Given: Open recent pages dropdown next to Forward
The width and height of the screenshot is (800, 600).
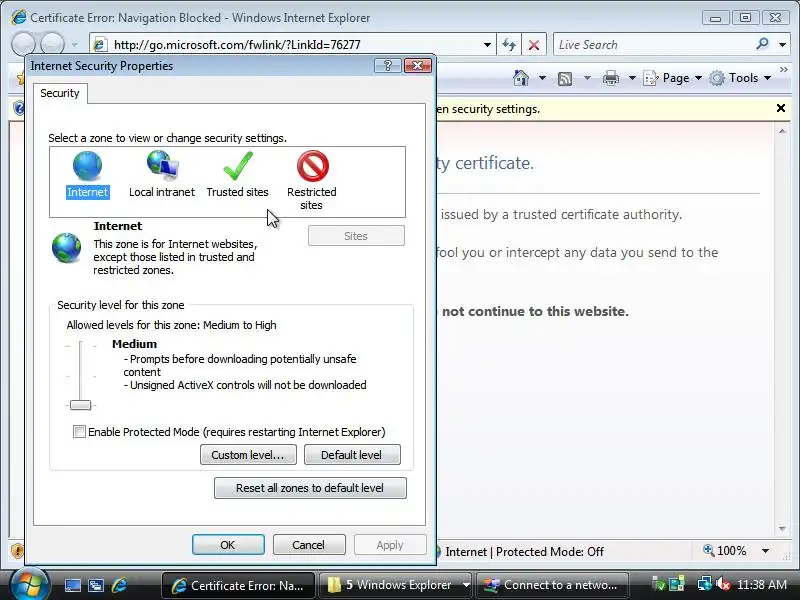Looking at the screenshot, I should (x=74, y=45).
